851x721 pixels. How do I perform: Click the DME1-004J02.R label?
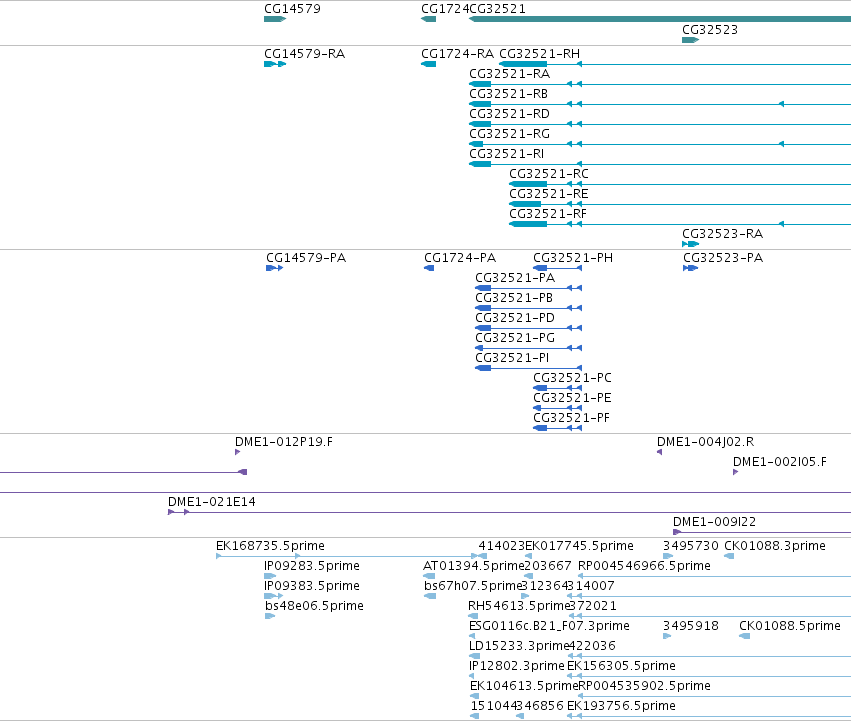(x=706, y=442)
